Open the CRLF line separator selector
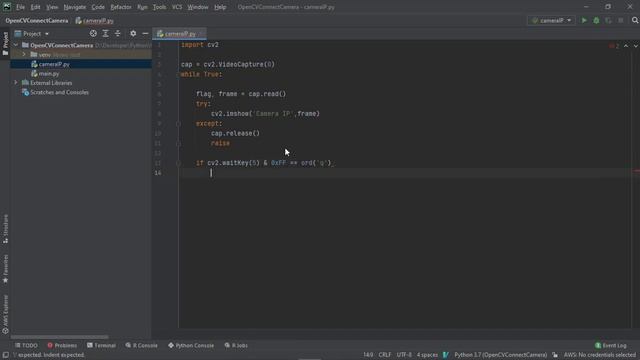This screenshot has width=640, height=360. (384, 355)
